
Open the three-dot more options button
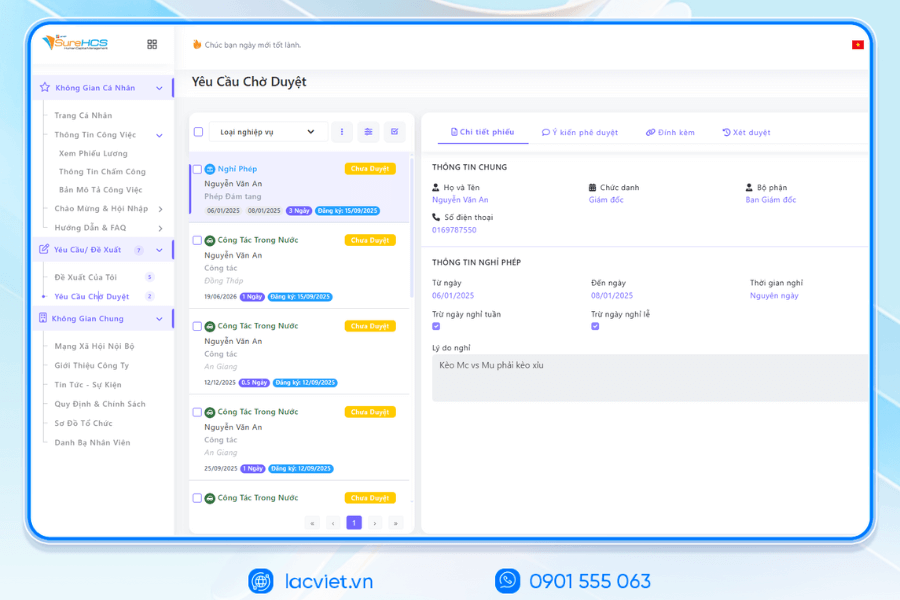tap(342, 132)
